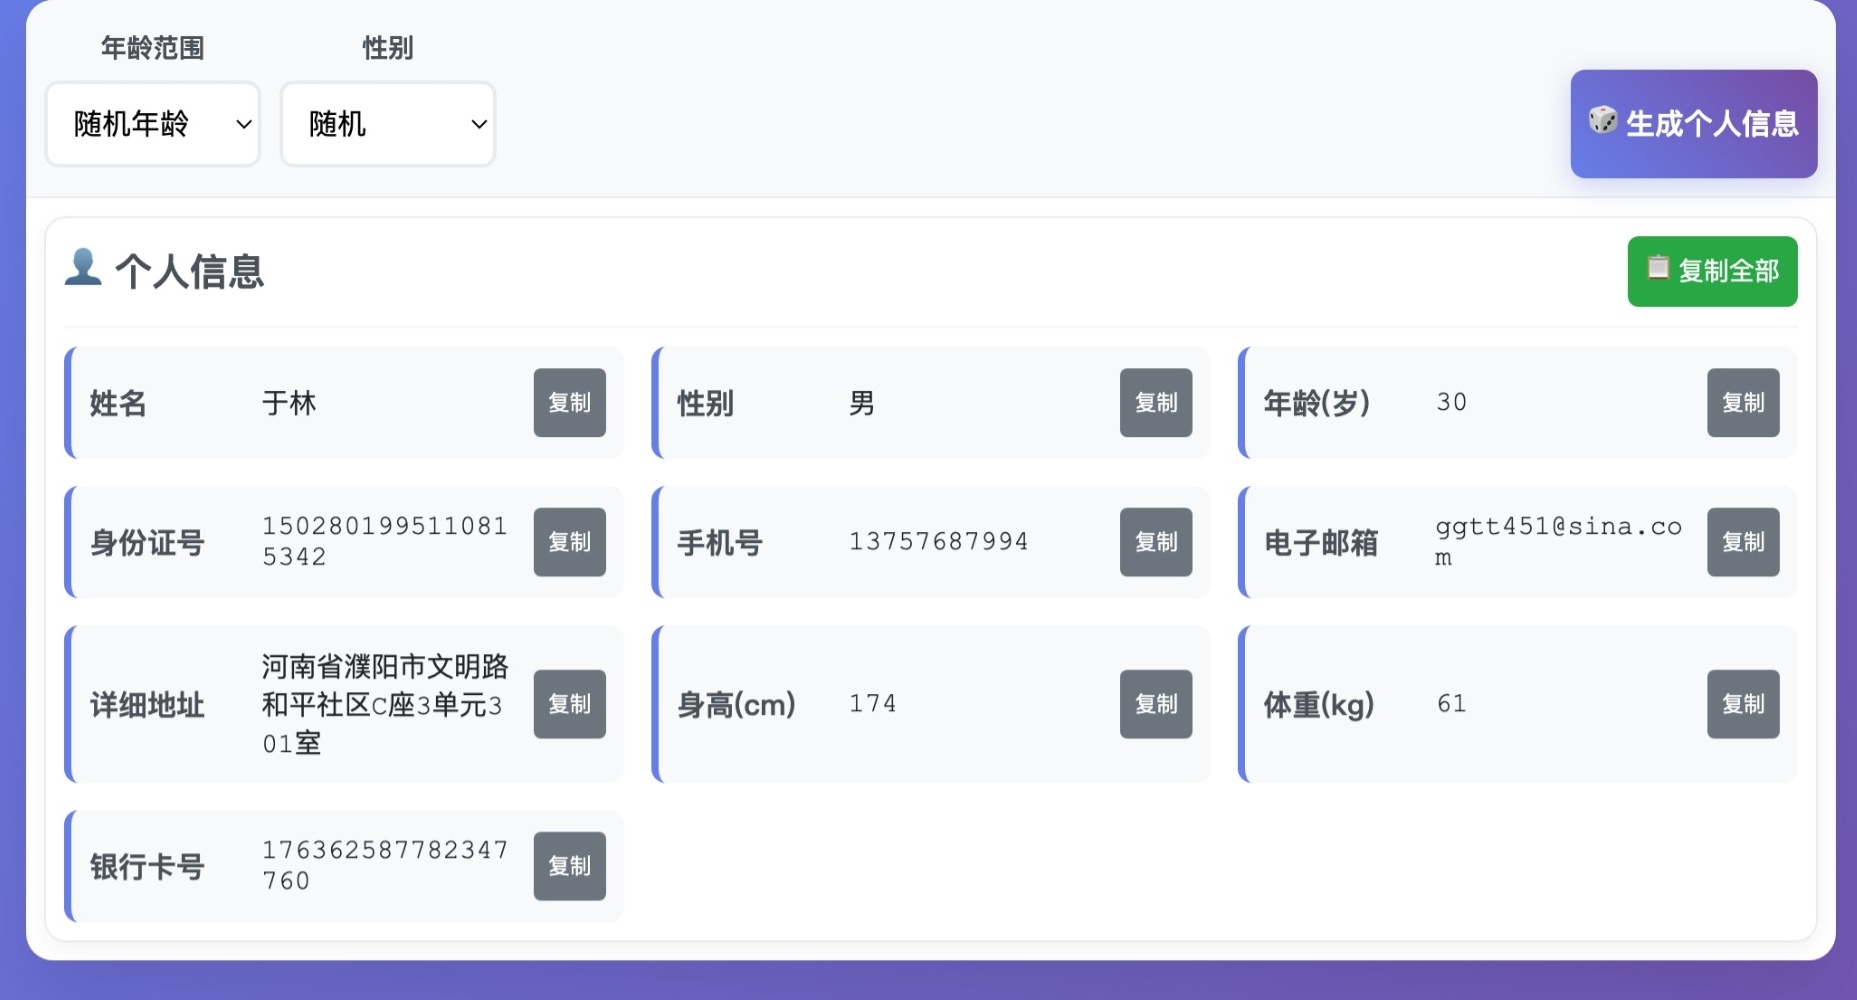Screen dimensions: 1857x1000
Task: Copy the 体重(kg) value 61
Action: [x=1742, y=704]
